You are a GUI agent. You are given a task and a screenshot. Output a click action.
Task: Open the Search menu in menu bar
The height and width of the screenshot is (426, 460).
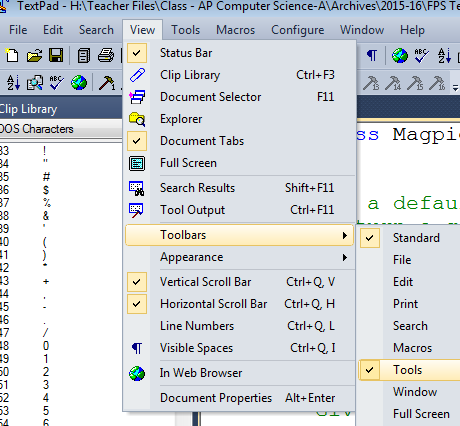96,30
